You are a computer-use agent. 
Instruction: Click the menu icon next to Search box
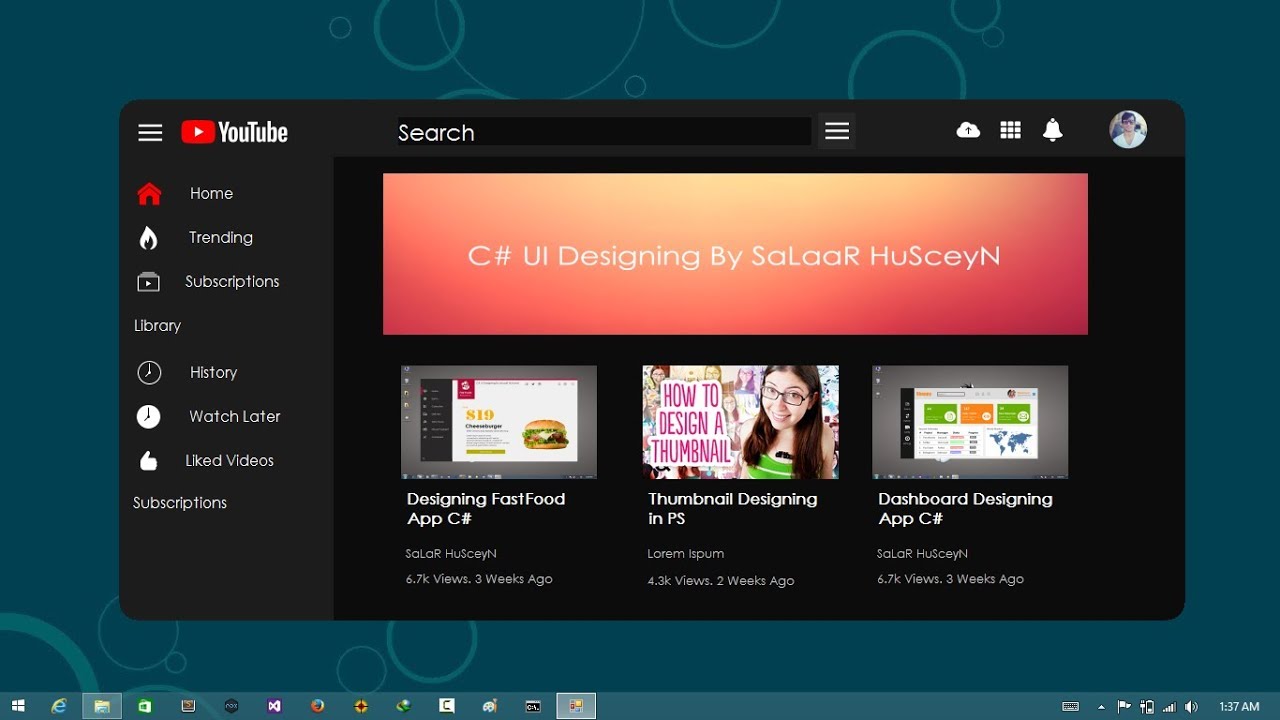[837, 131]
